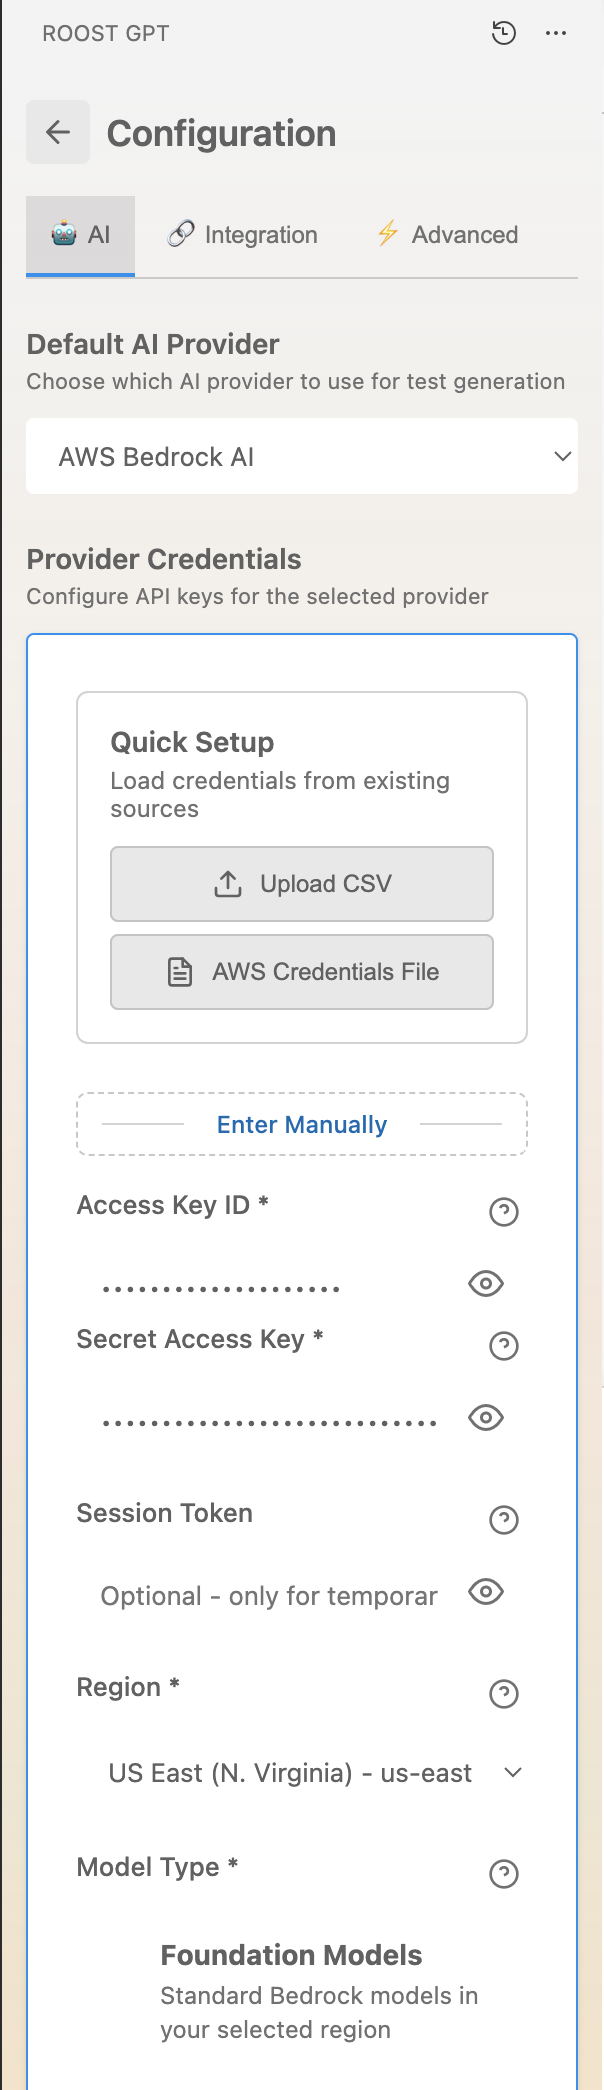Switch to the Integration tab
This screenshot has height=2090, width=604.
[x=242, y=234]
